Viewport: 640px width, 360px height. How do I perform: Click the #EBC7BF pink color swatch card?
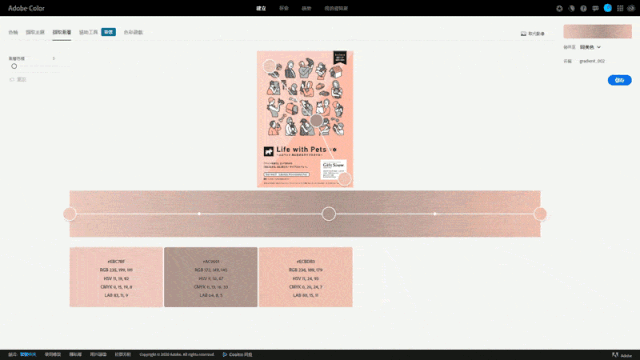pos(116,277)
